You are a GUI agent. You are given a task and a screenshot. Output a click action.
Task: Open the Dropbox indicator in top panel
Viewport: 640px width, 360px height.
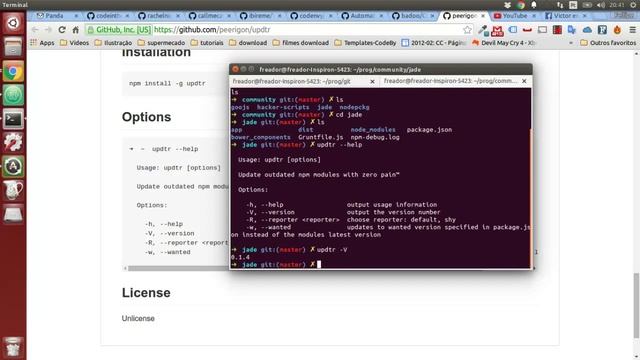[x=507, y=5]
